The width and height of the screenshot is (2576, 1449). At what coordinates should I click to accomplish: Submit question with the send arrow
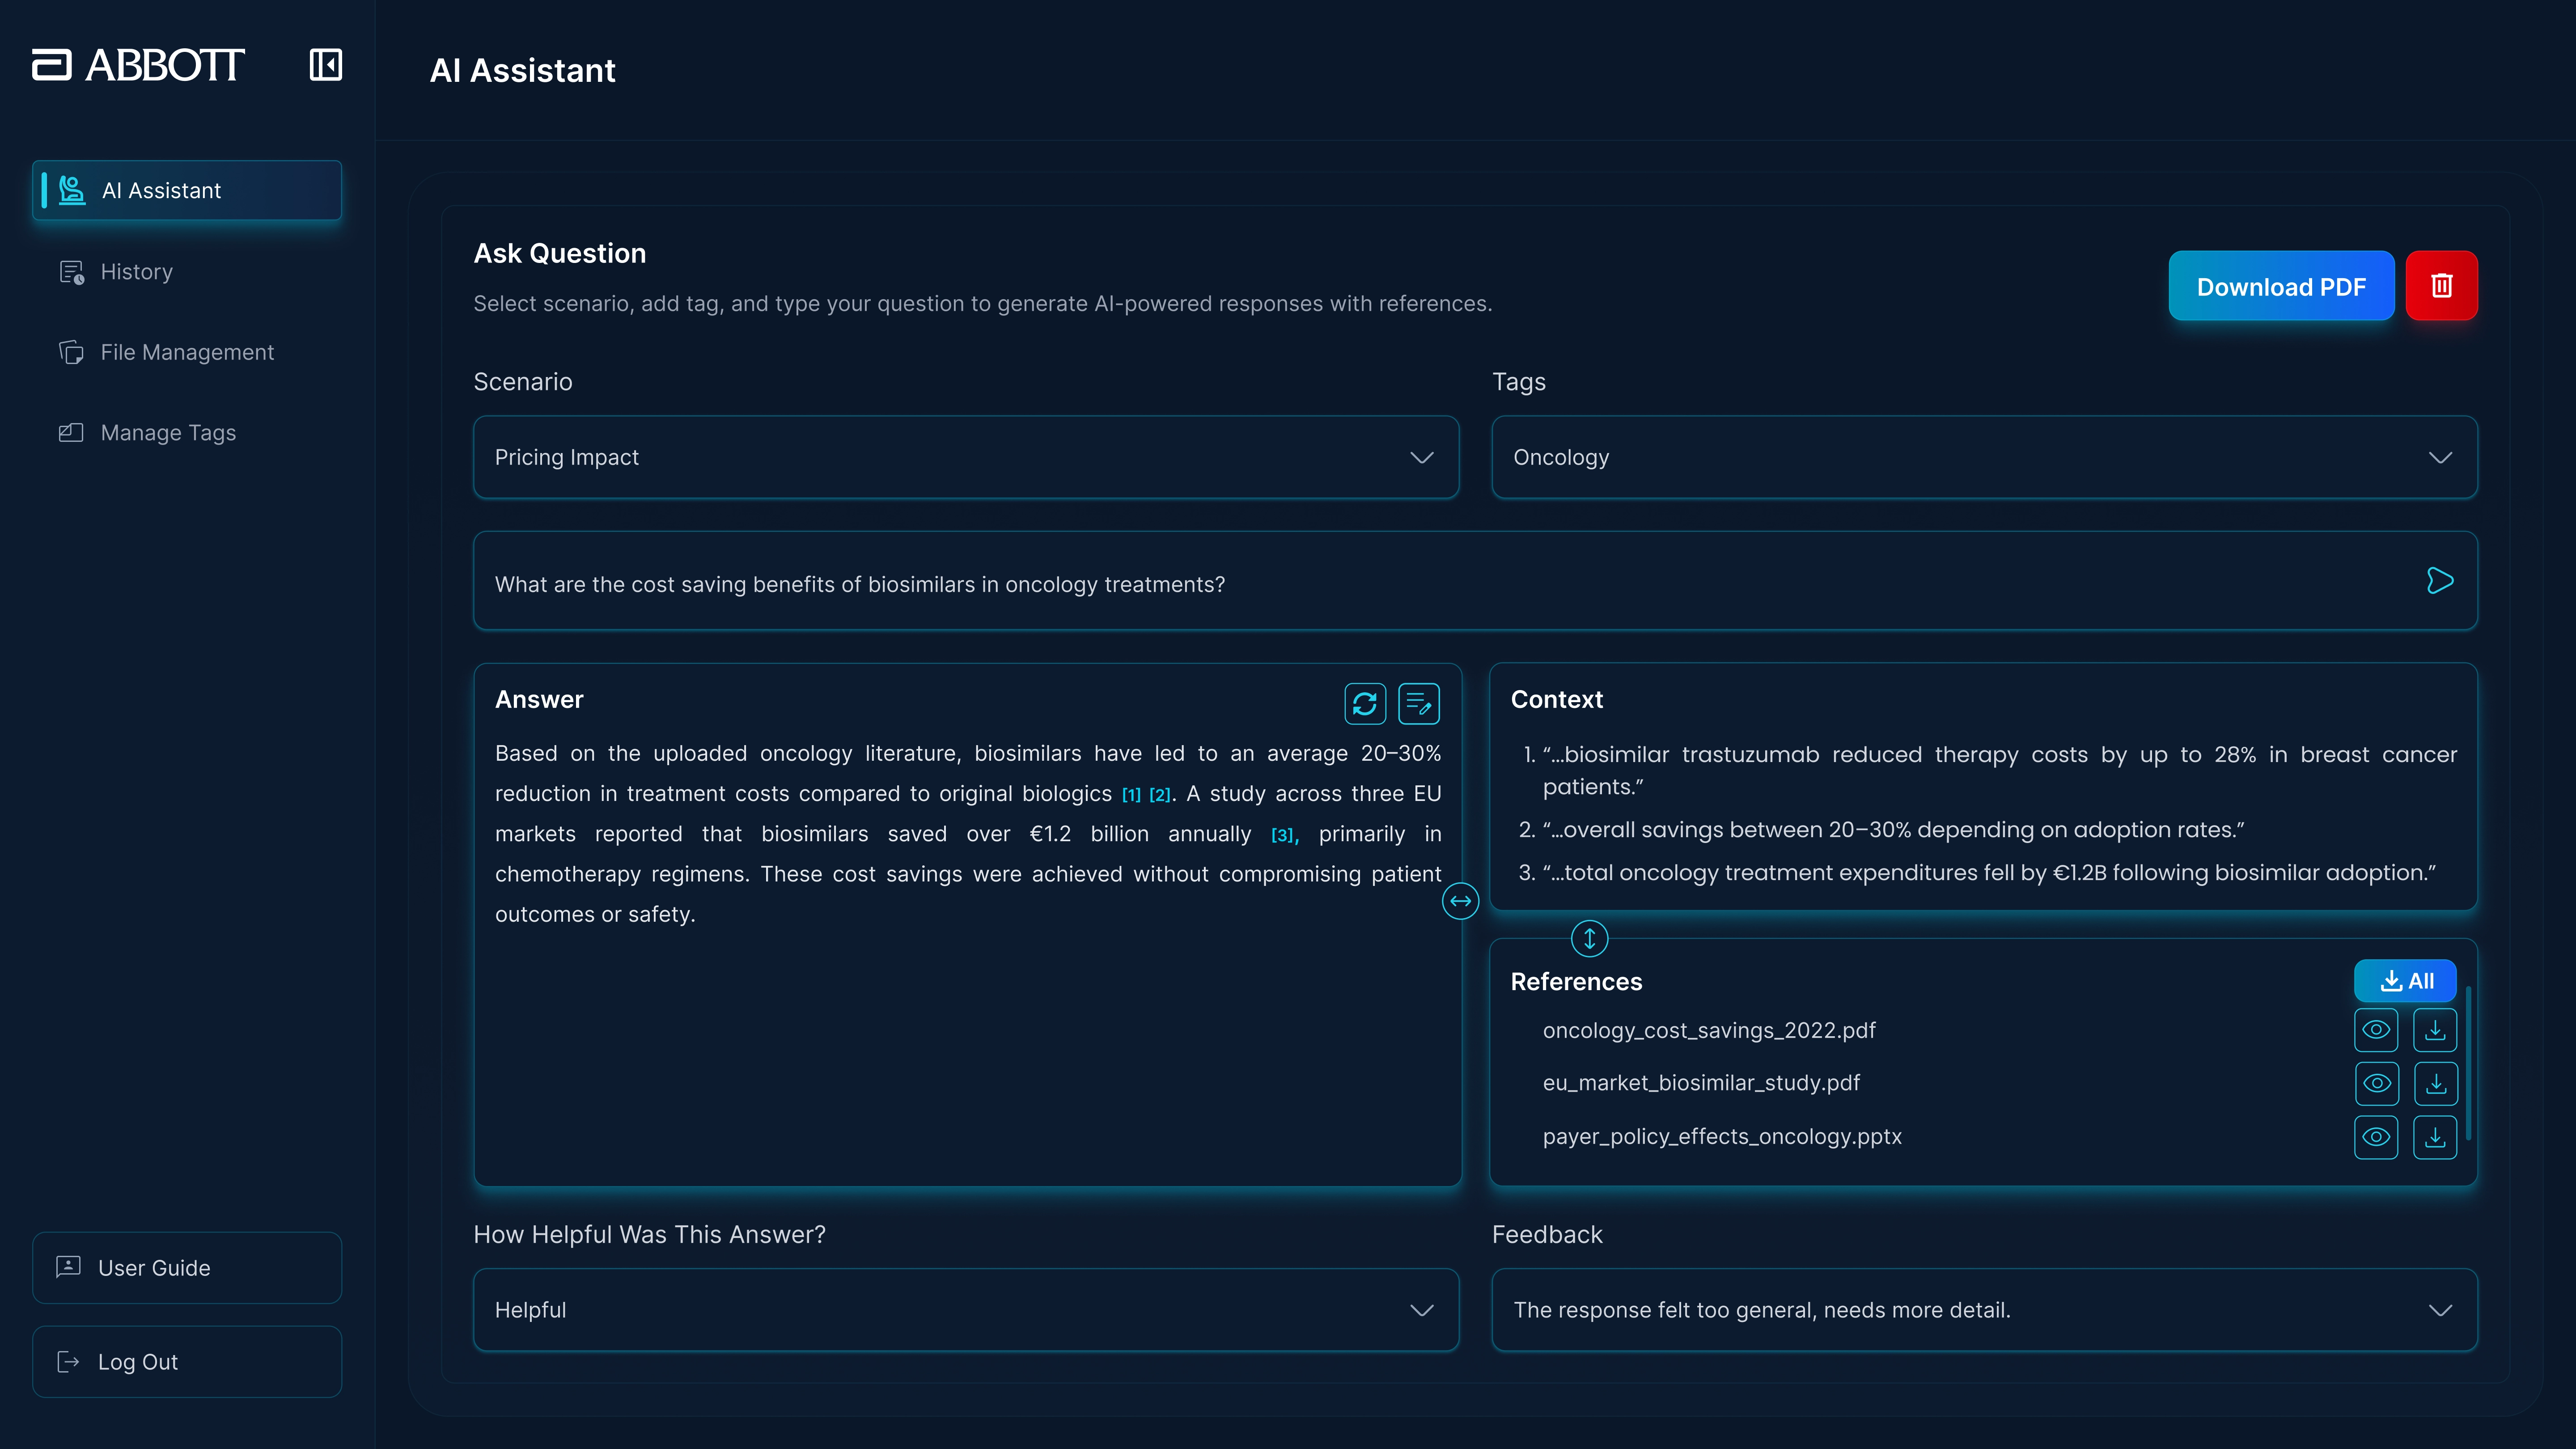[2439, 581]
